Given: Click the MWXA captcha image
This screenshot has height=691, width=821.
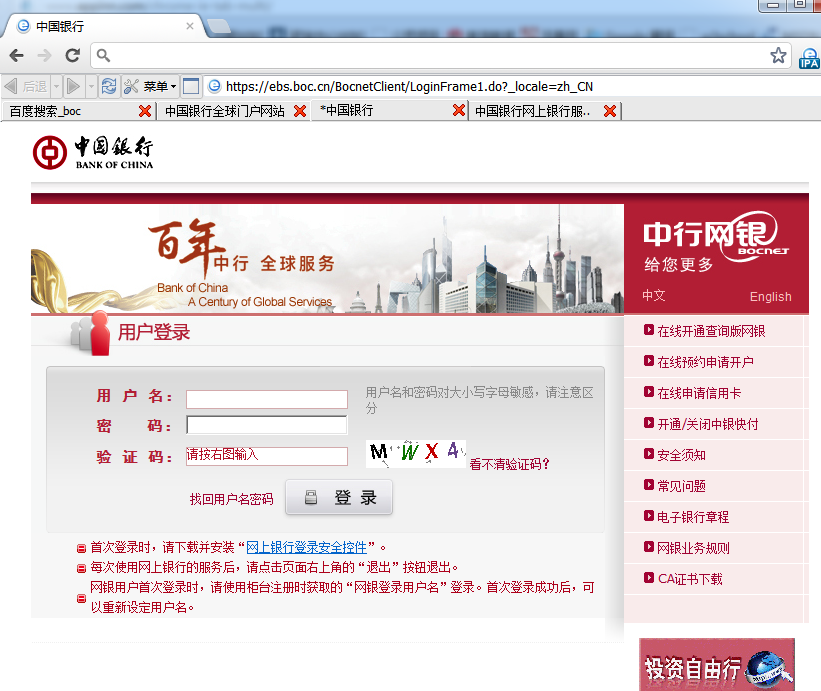Looking at the screenshot, I should click(416, 453).
